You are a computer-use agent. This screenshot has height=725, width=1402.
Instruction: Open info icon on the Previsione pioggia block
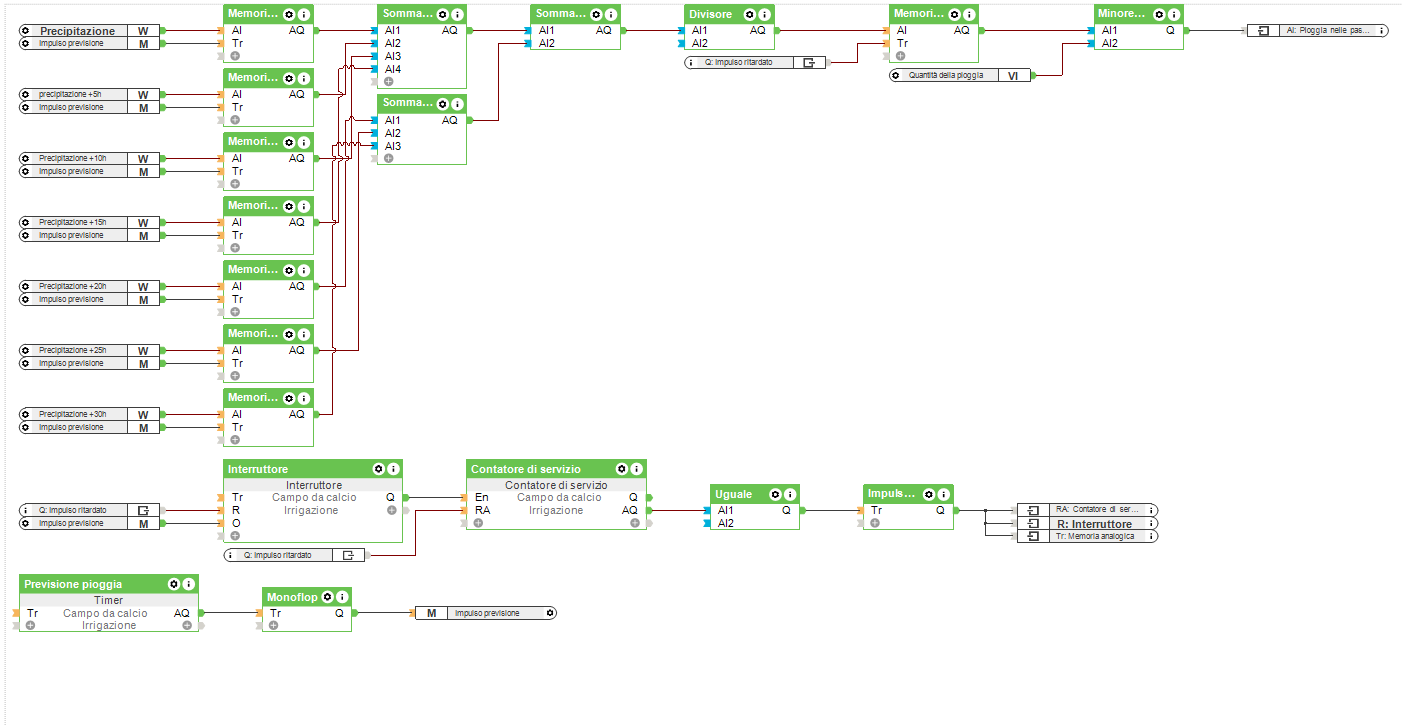tap(188, 584)
